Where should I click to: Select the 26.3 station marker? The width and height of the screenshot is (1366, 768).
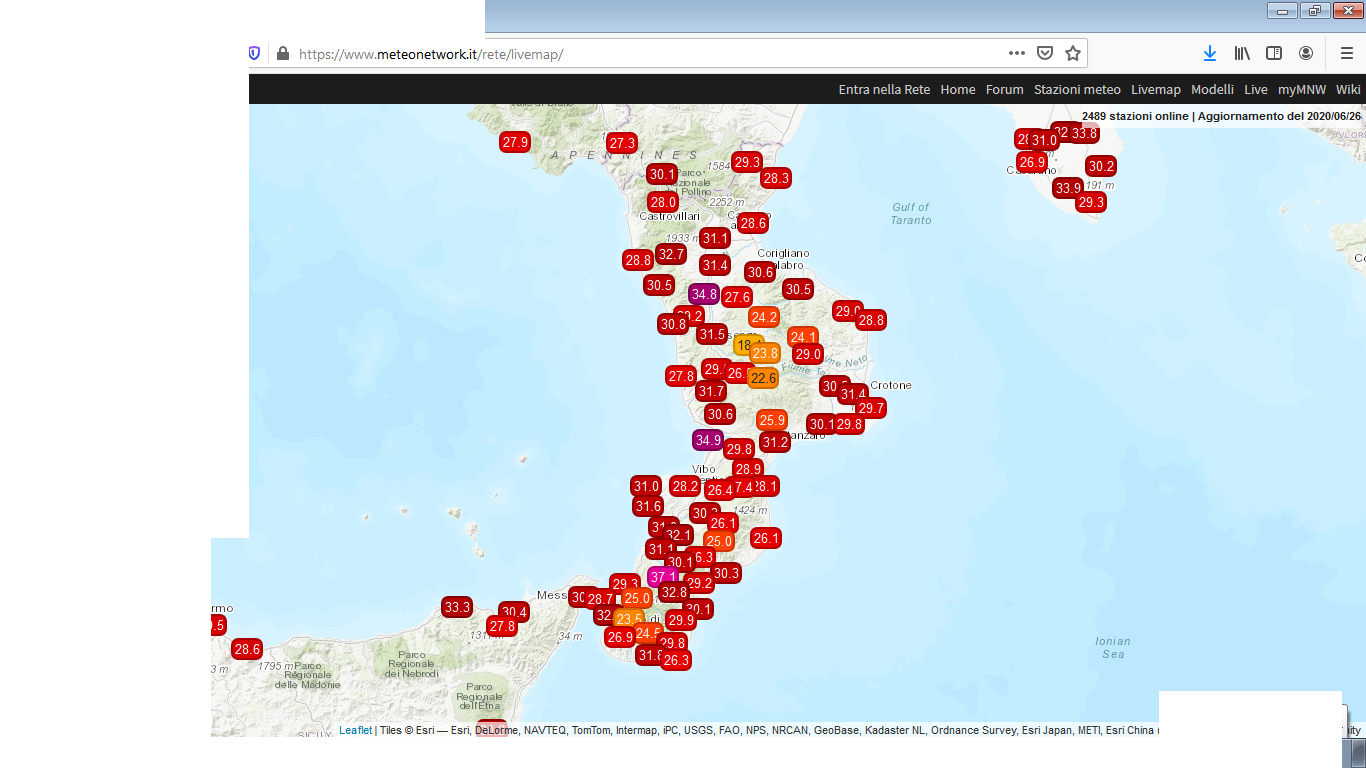coord(676,660)
